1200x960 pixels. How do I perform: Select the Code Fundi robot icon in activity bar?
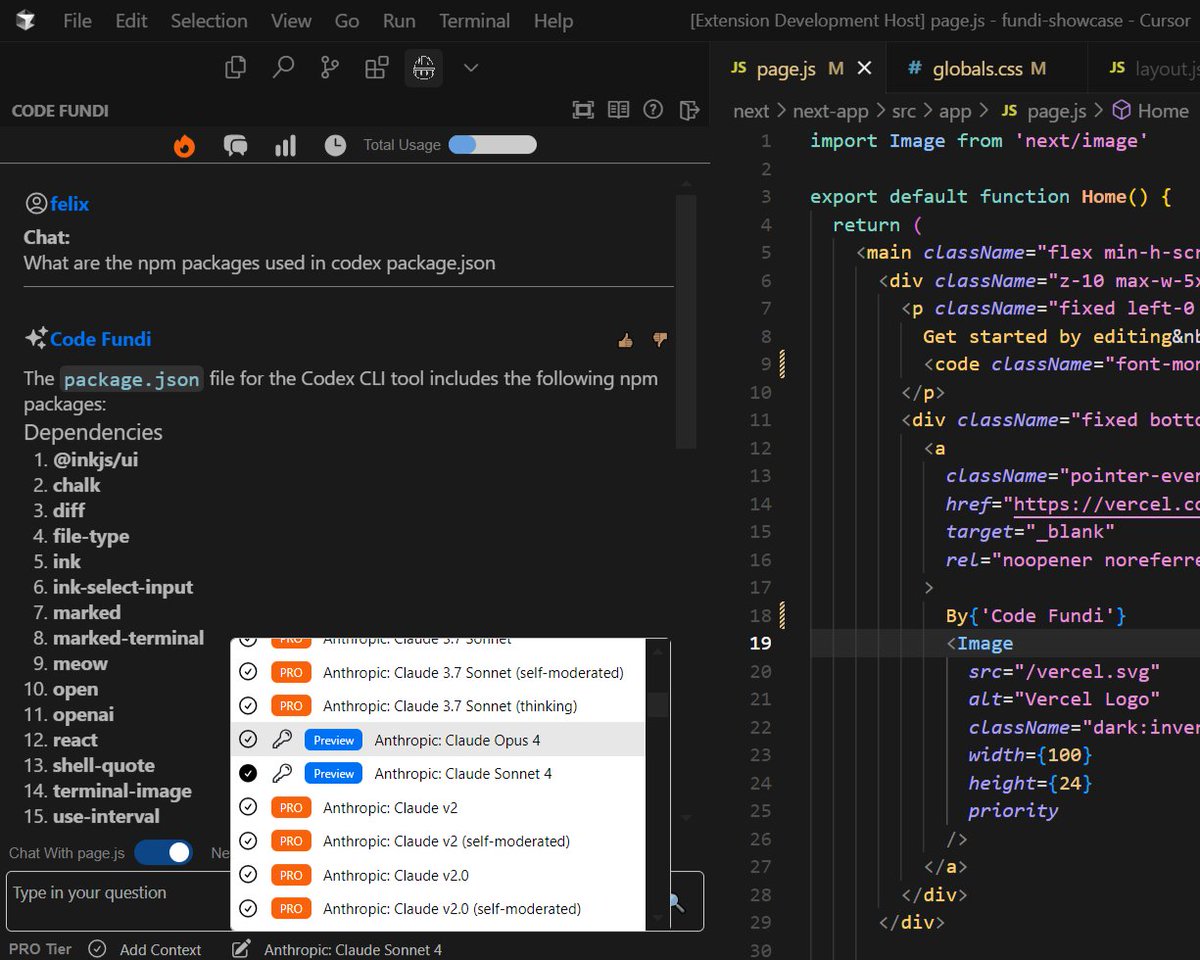click(423, 67)
